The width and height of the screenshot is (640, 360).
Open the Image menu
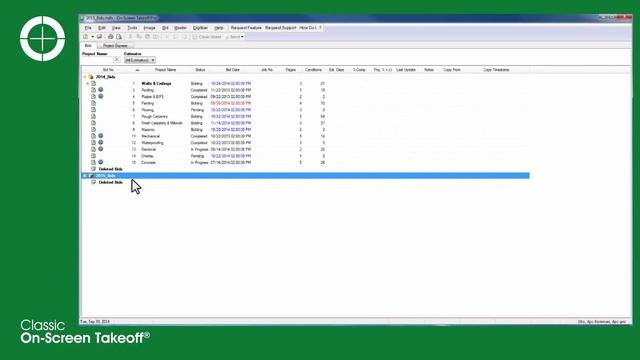(149, 28)
